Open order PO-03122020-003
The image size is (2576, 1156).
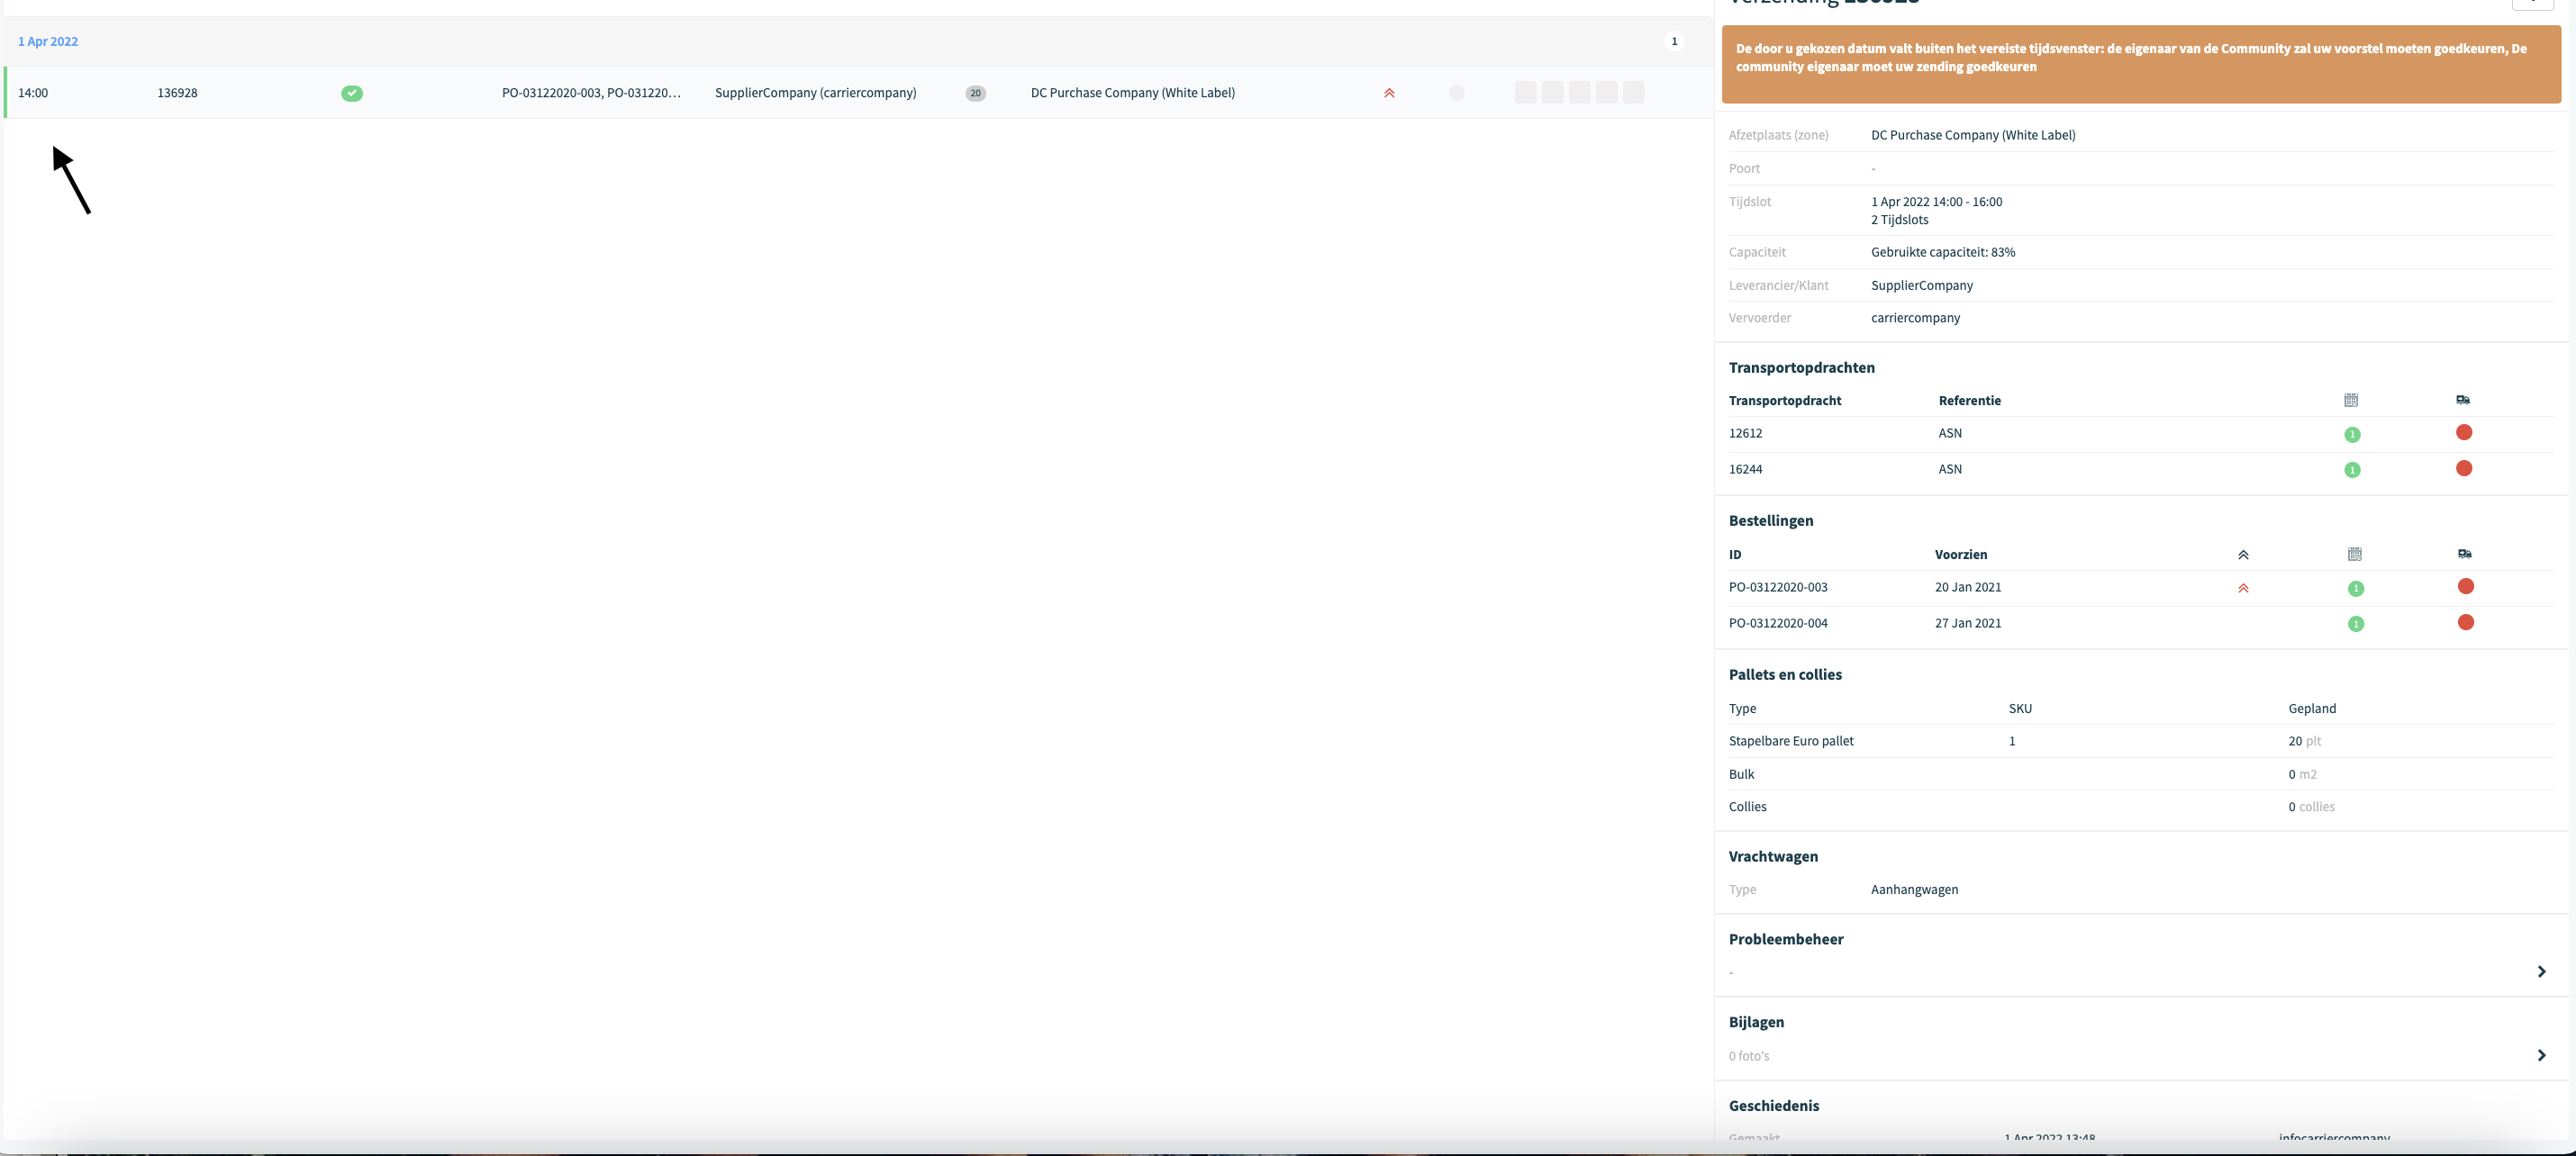pyautogui.click(x=1778, y=587)
